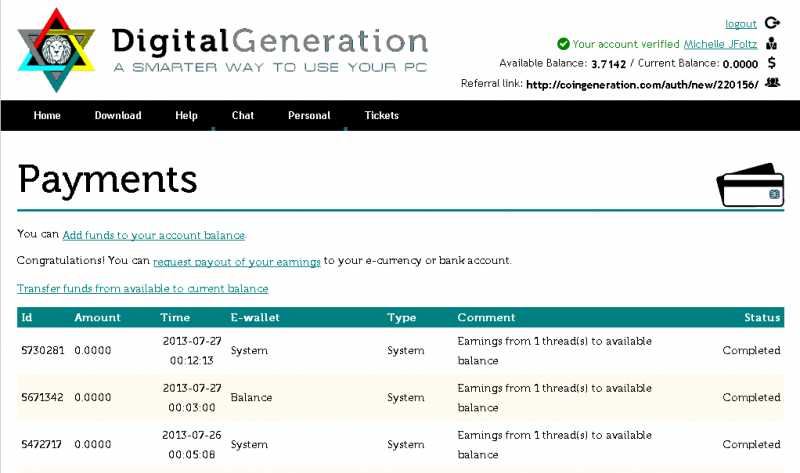Click the green account verified checkmark
Screen dimensions: 800x473
563,44
